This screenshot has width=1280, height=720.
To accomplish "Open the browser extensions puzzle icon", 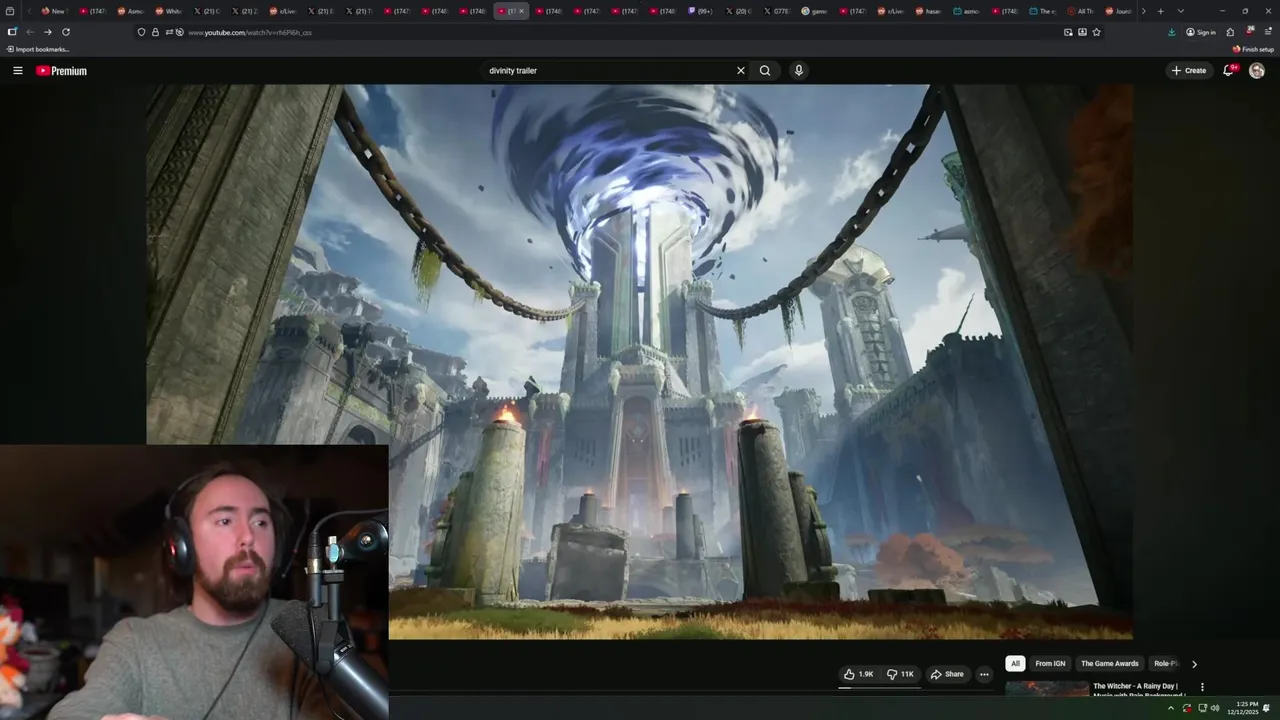I will pos(1230,32).
